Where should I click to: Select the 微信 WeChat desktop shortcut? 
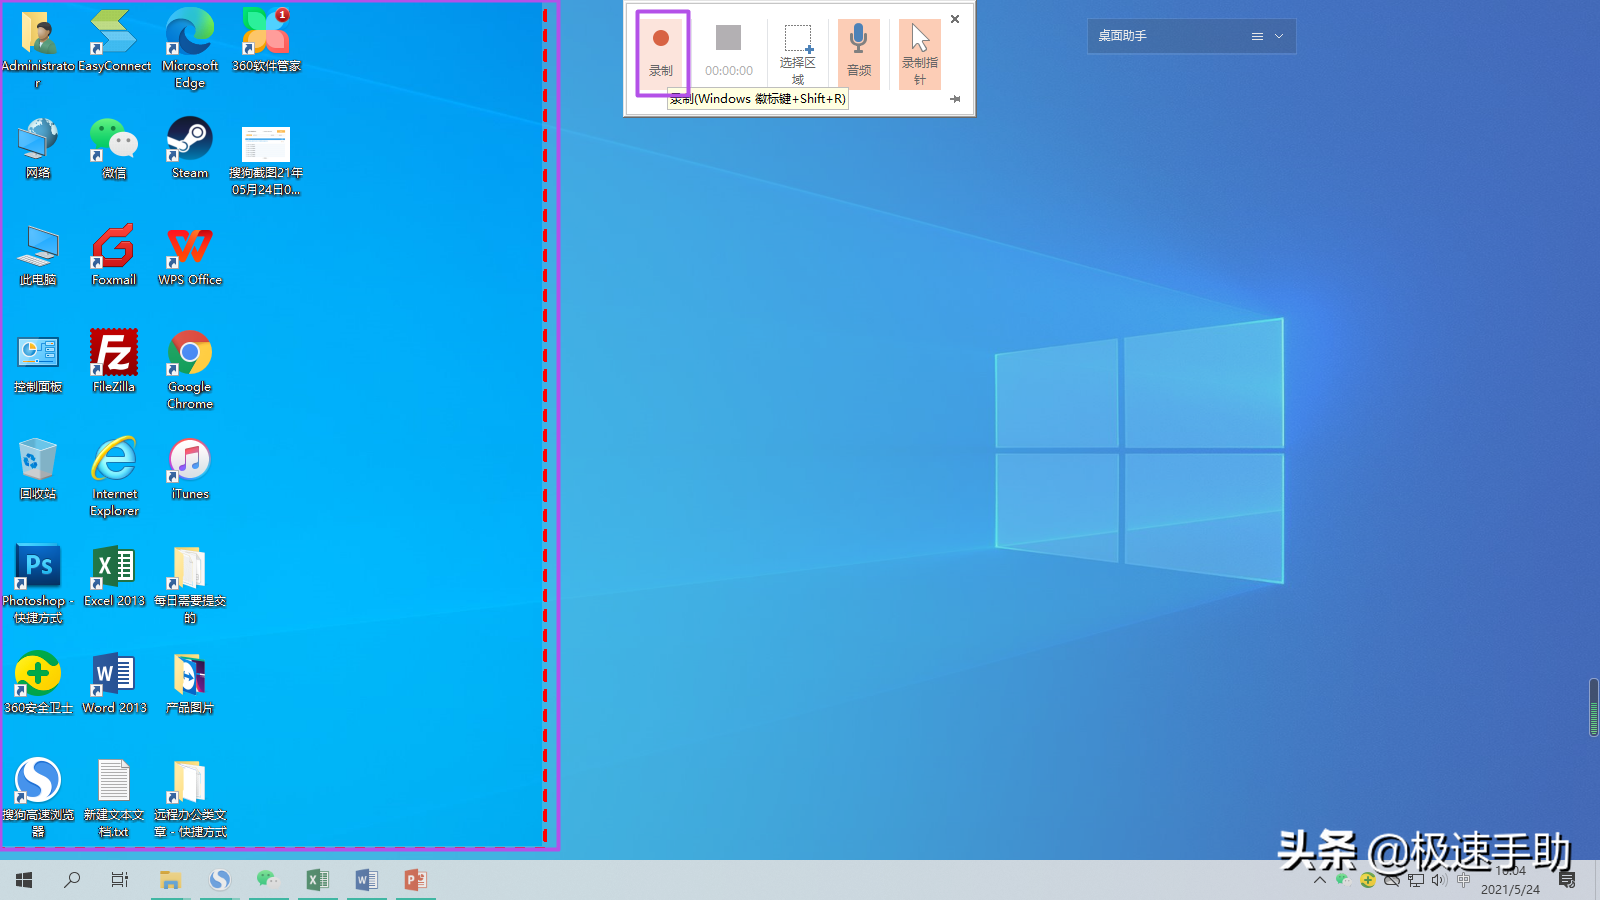(x=114, y=148)
